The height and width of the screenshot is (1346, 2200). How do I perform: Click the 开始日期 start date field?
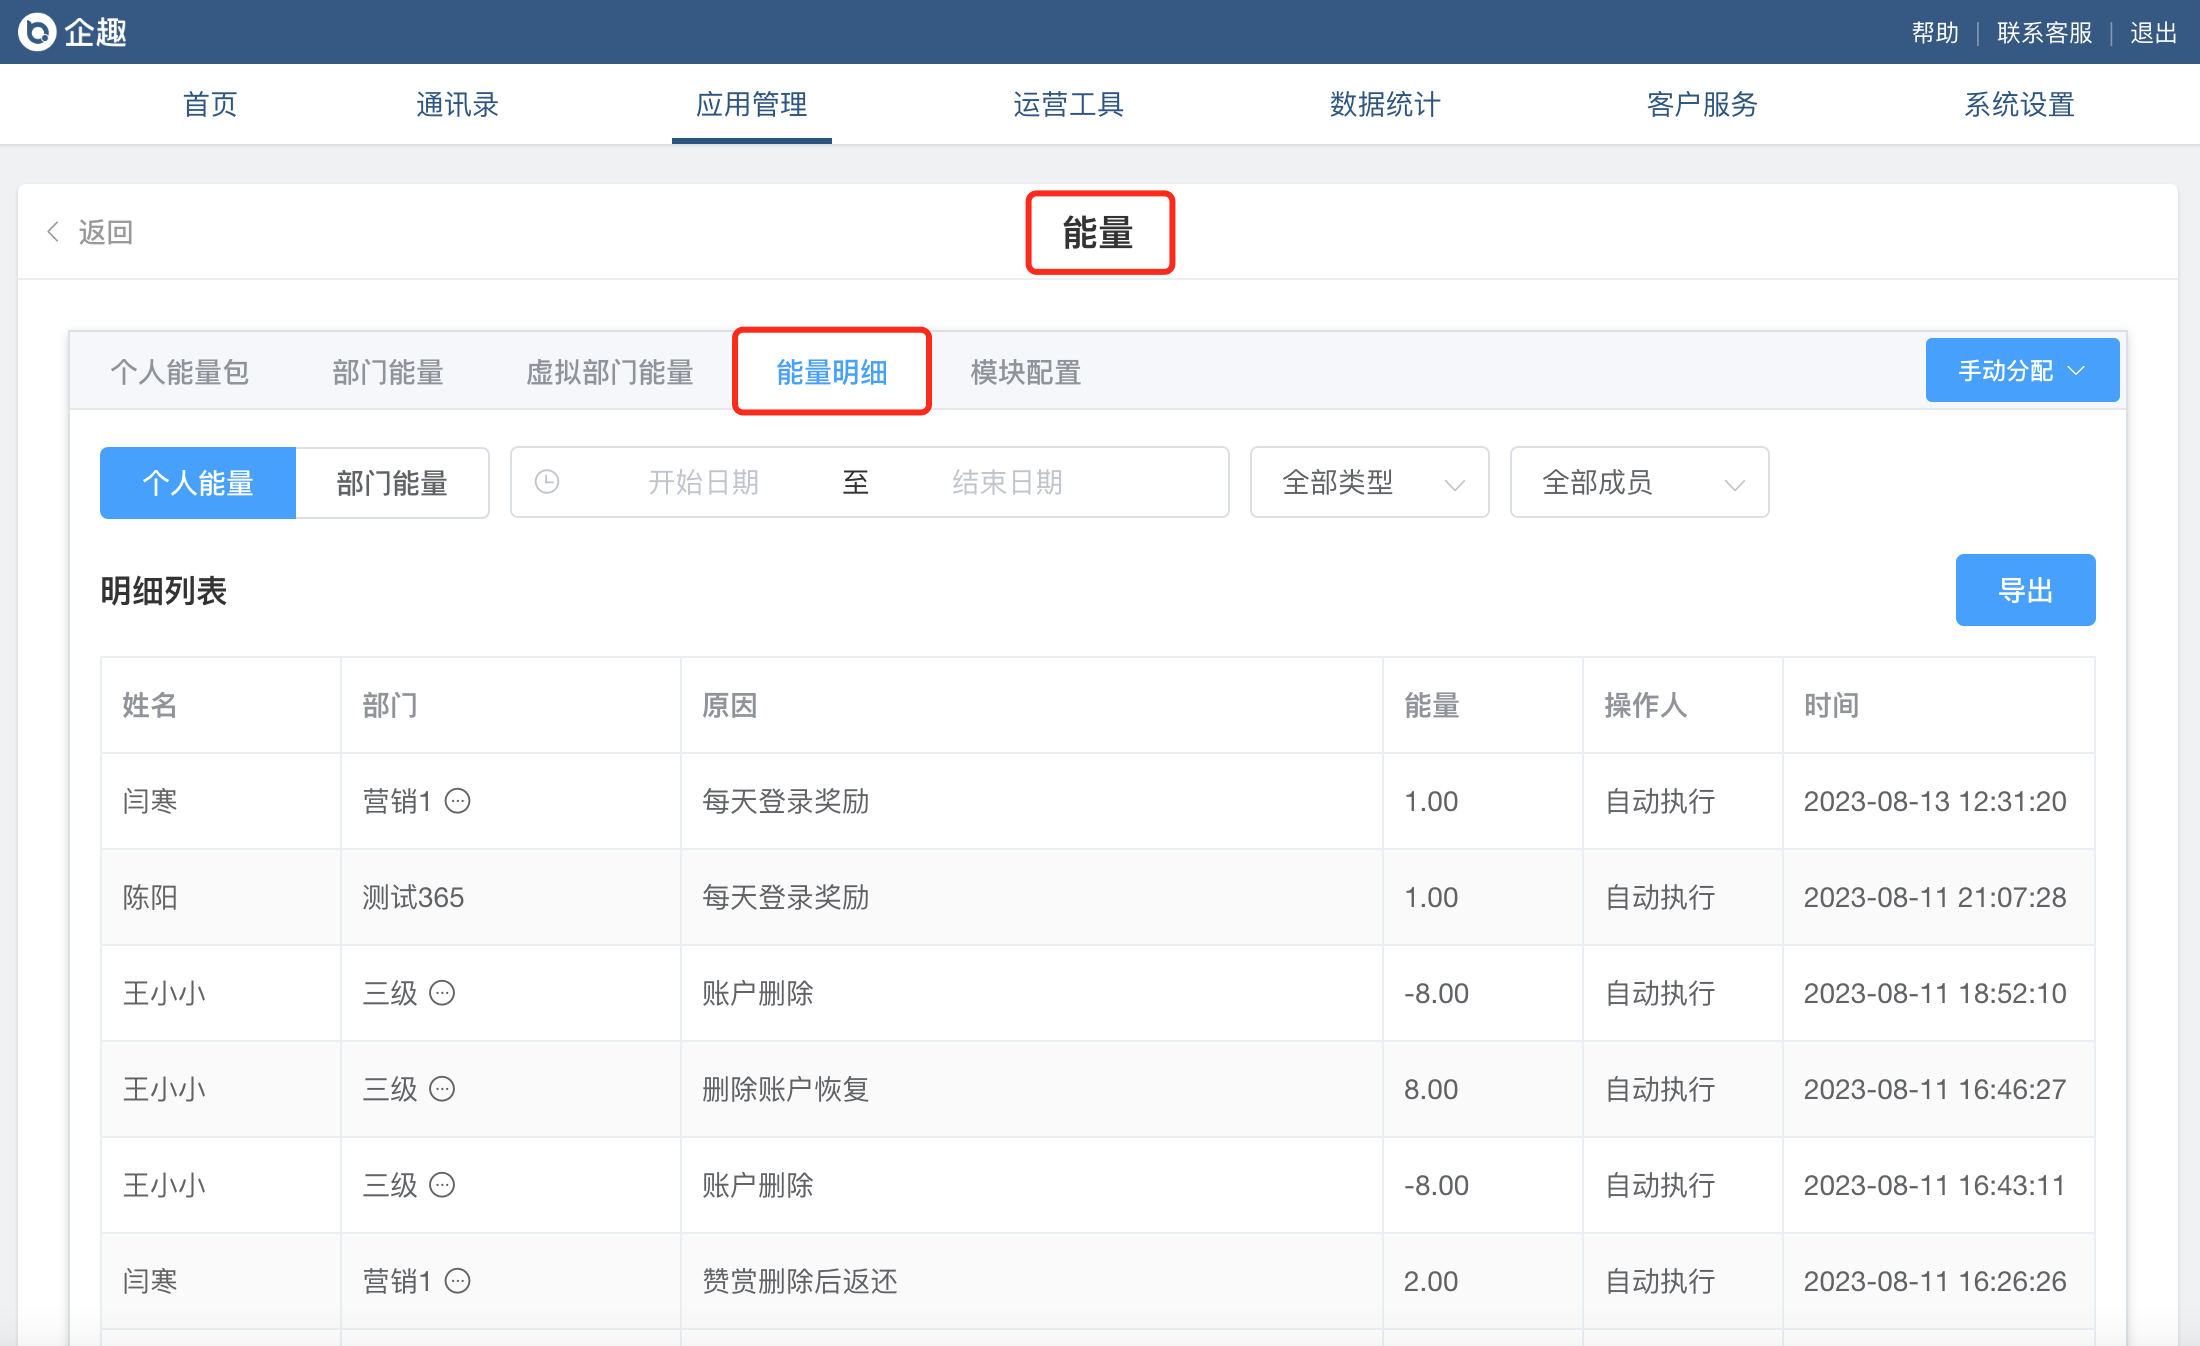point(703,482)
